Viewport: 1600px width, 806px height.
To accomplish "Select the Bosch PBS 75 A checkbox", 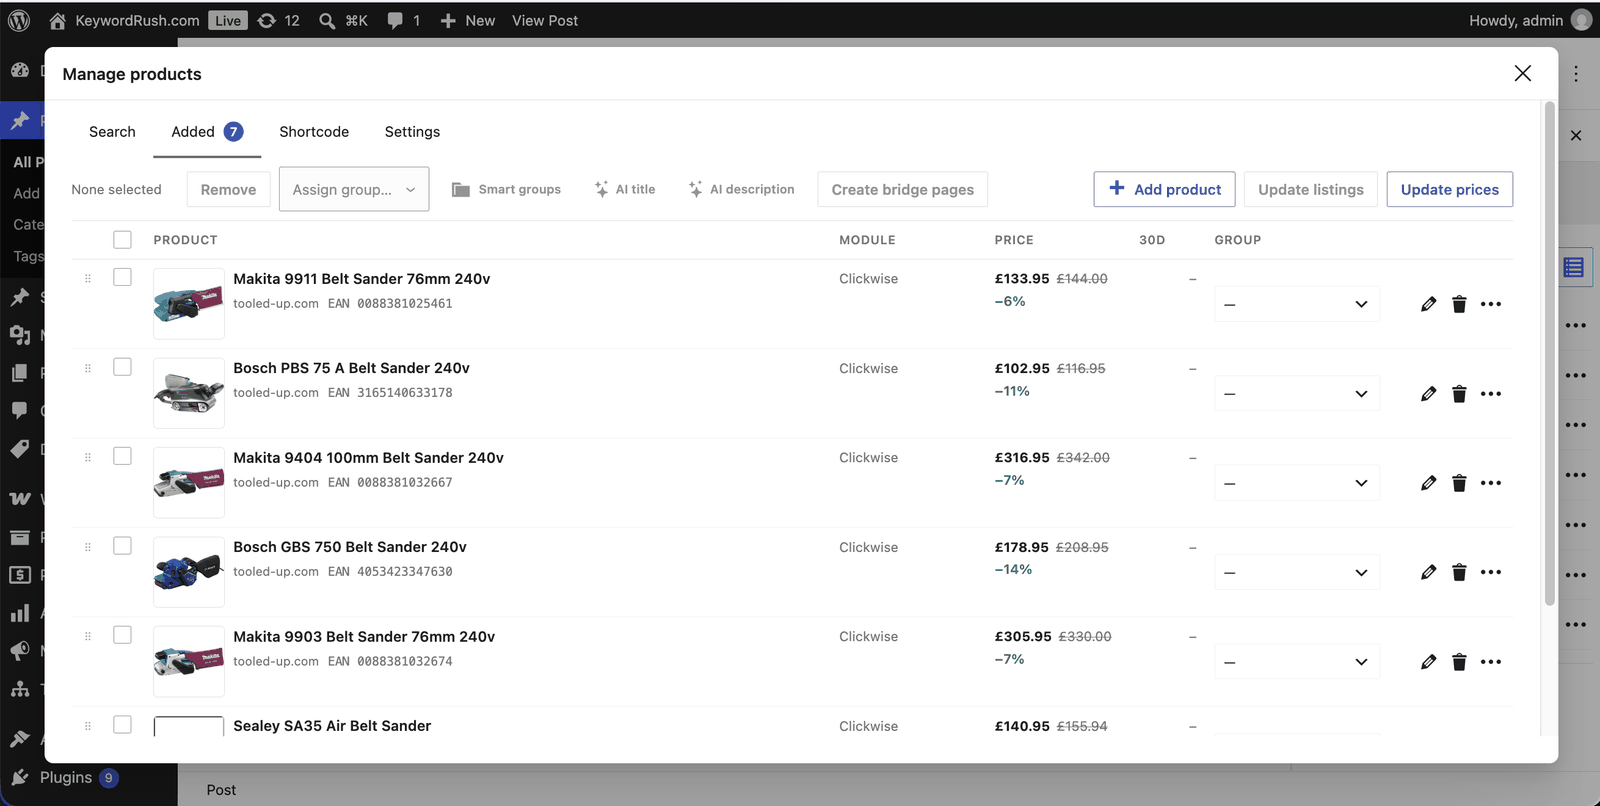I will 122,367.
